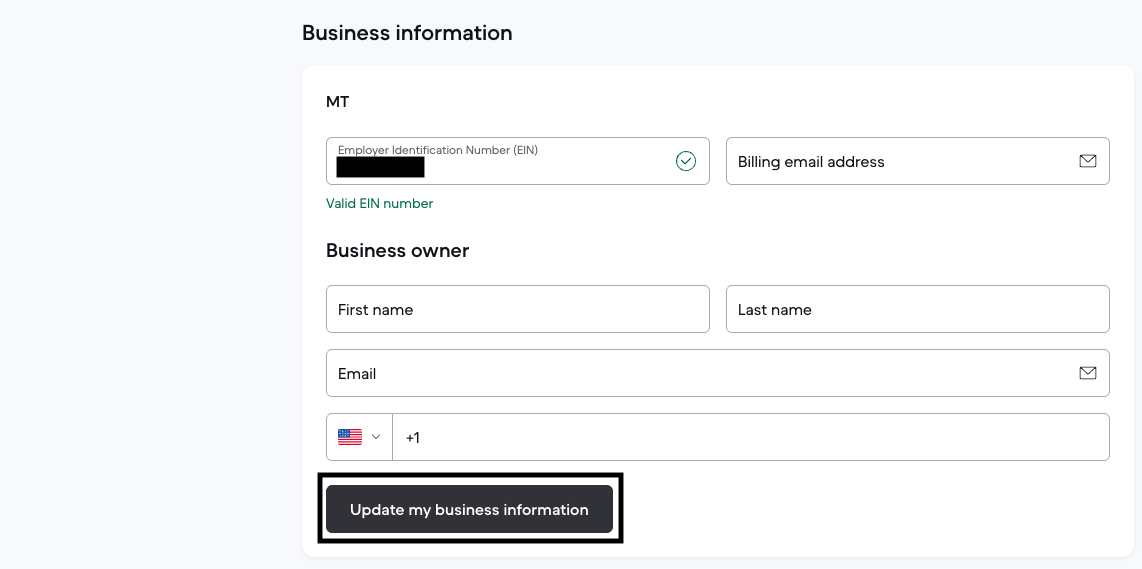The width and height of the screenshot is (1142, 569).
Task: Click into the Billing email address field
Action: click(x=900, y=162)
